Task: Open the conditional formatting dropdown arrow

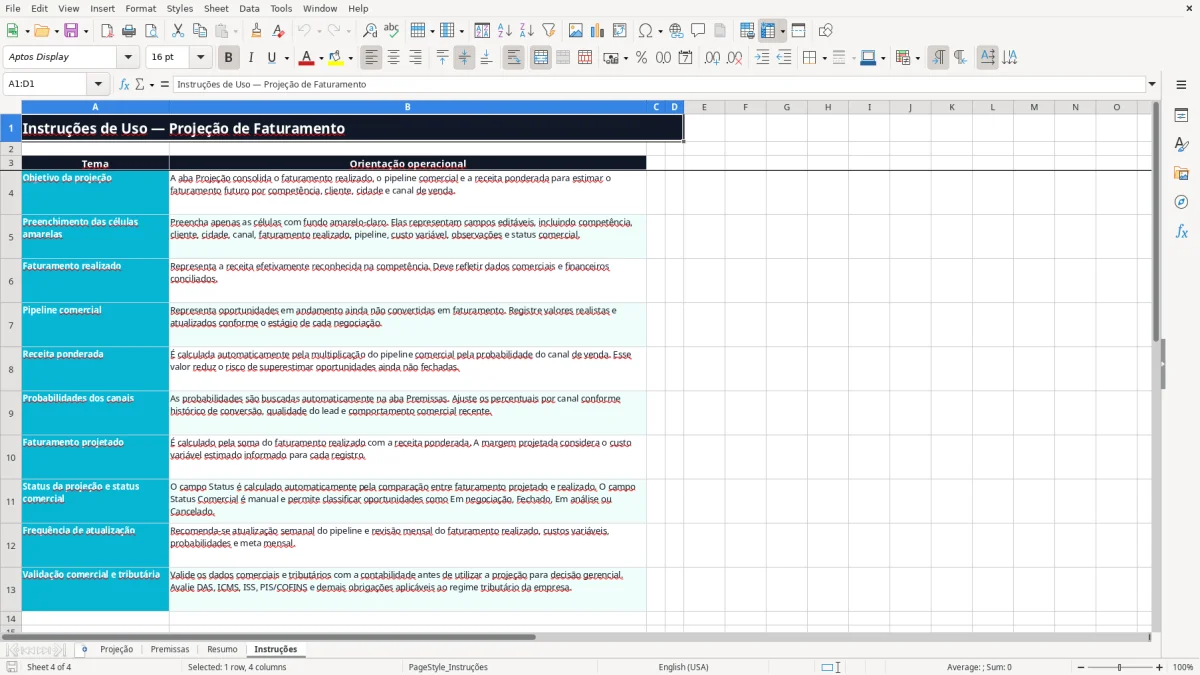Action: (917, 58)
